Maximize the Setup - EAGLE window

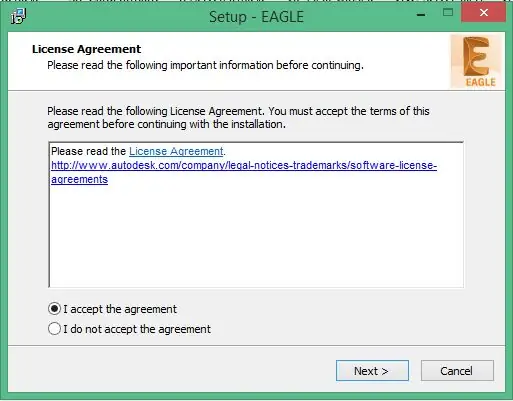(x=448, y=13)
